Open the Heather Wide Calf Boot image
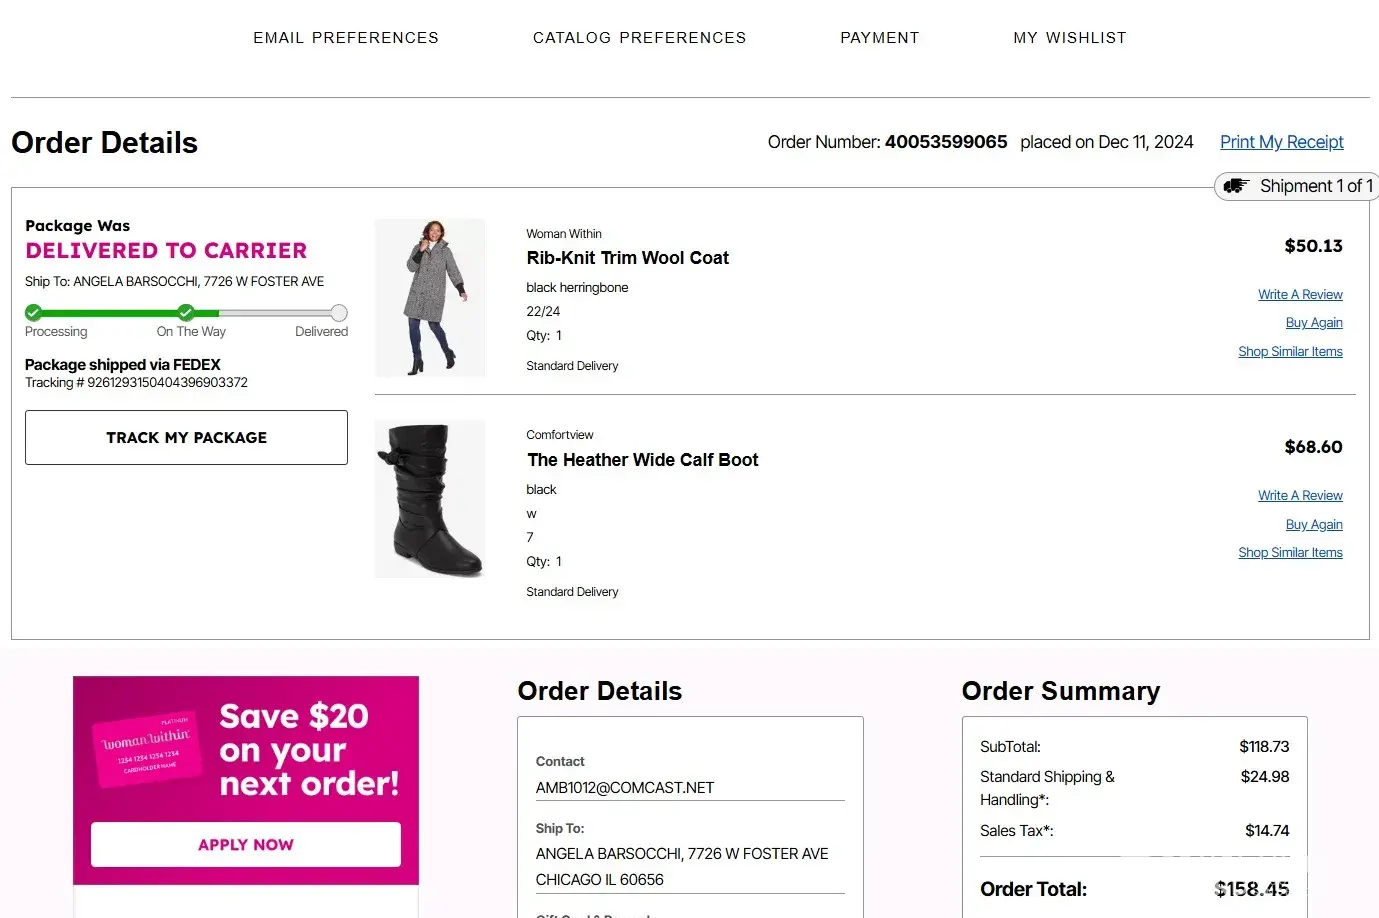1379x918 pixels. pos(430,498)
